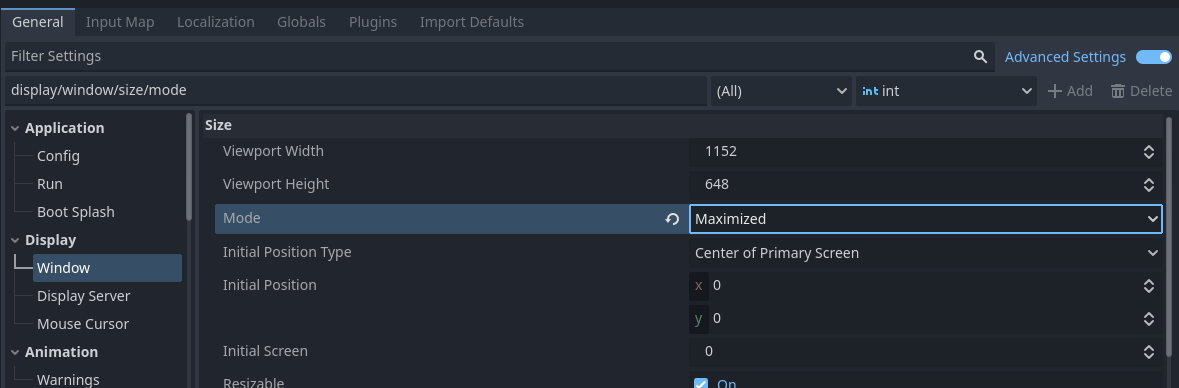Click the search magnifier icon in Filter Settings

coord(980,56)
